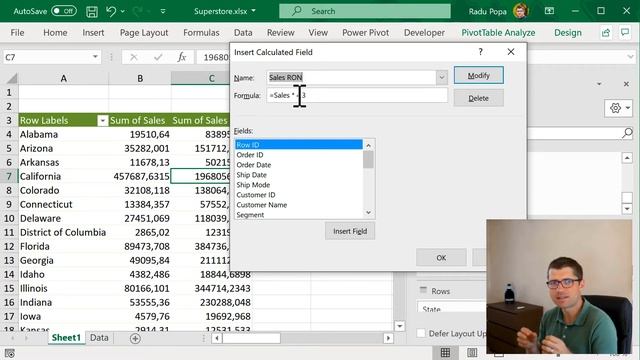Open the Name Box dropdown arrow
The image size is (640, 360).
95,57
